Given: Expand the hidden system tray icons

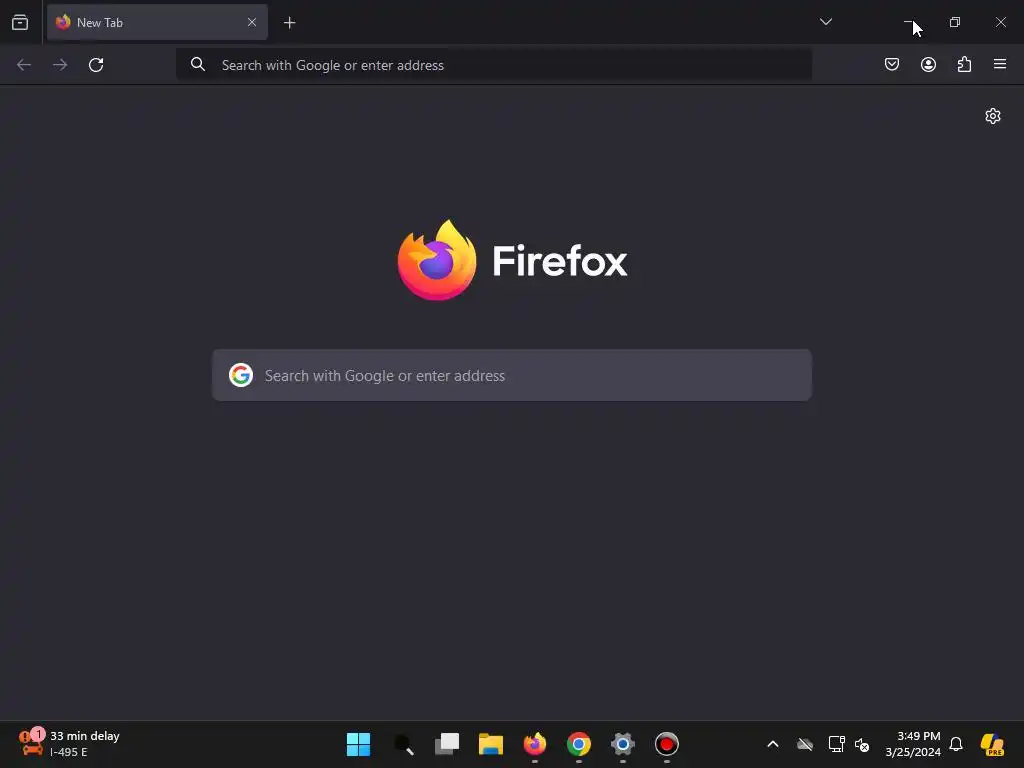Looking at the screenshot, I should tap(773, 744).
